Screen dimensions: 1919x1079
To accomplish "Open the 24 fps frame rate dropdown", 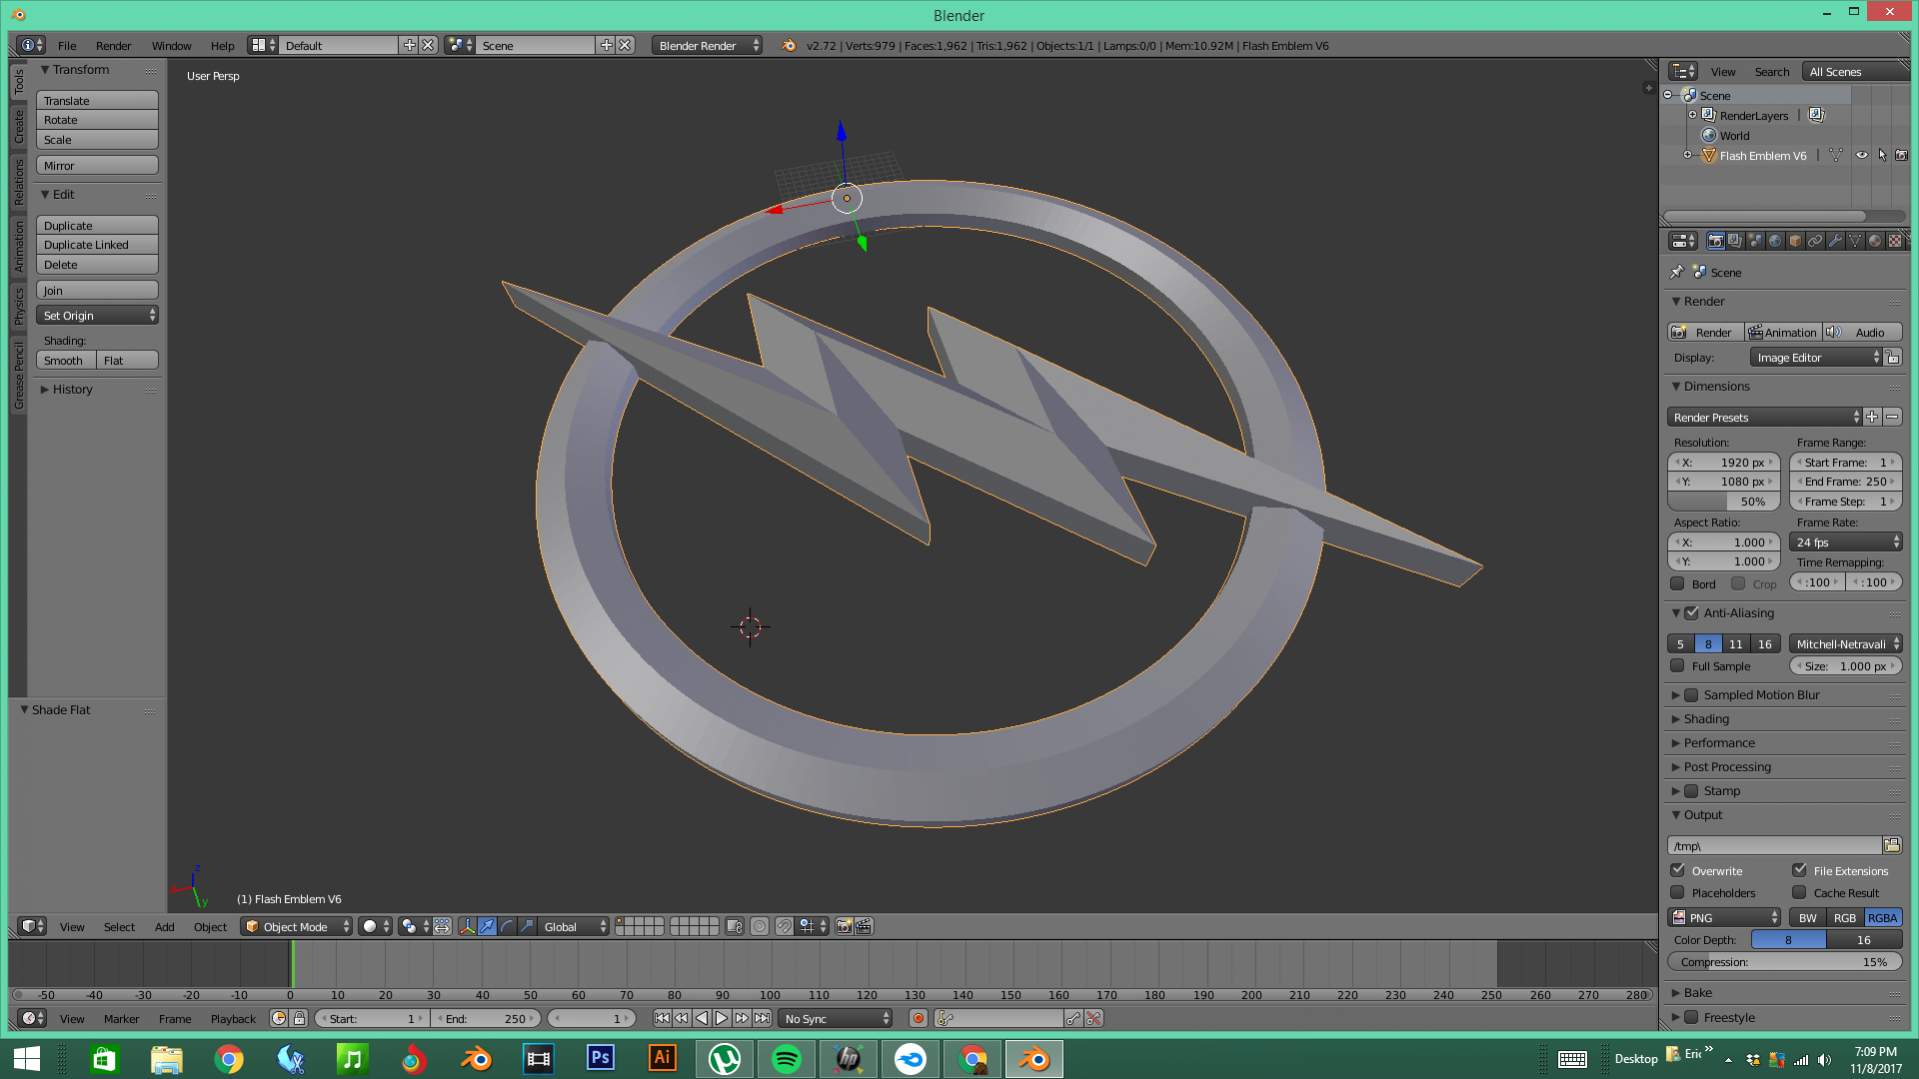I will click(1846, 542).
